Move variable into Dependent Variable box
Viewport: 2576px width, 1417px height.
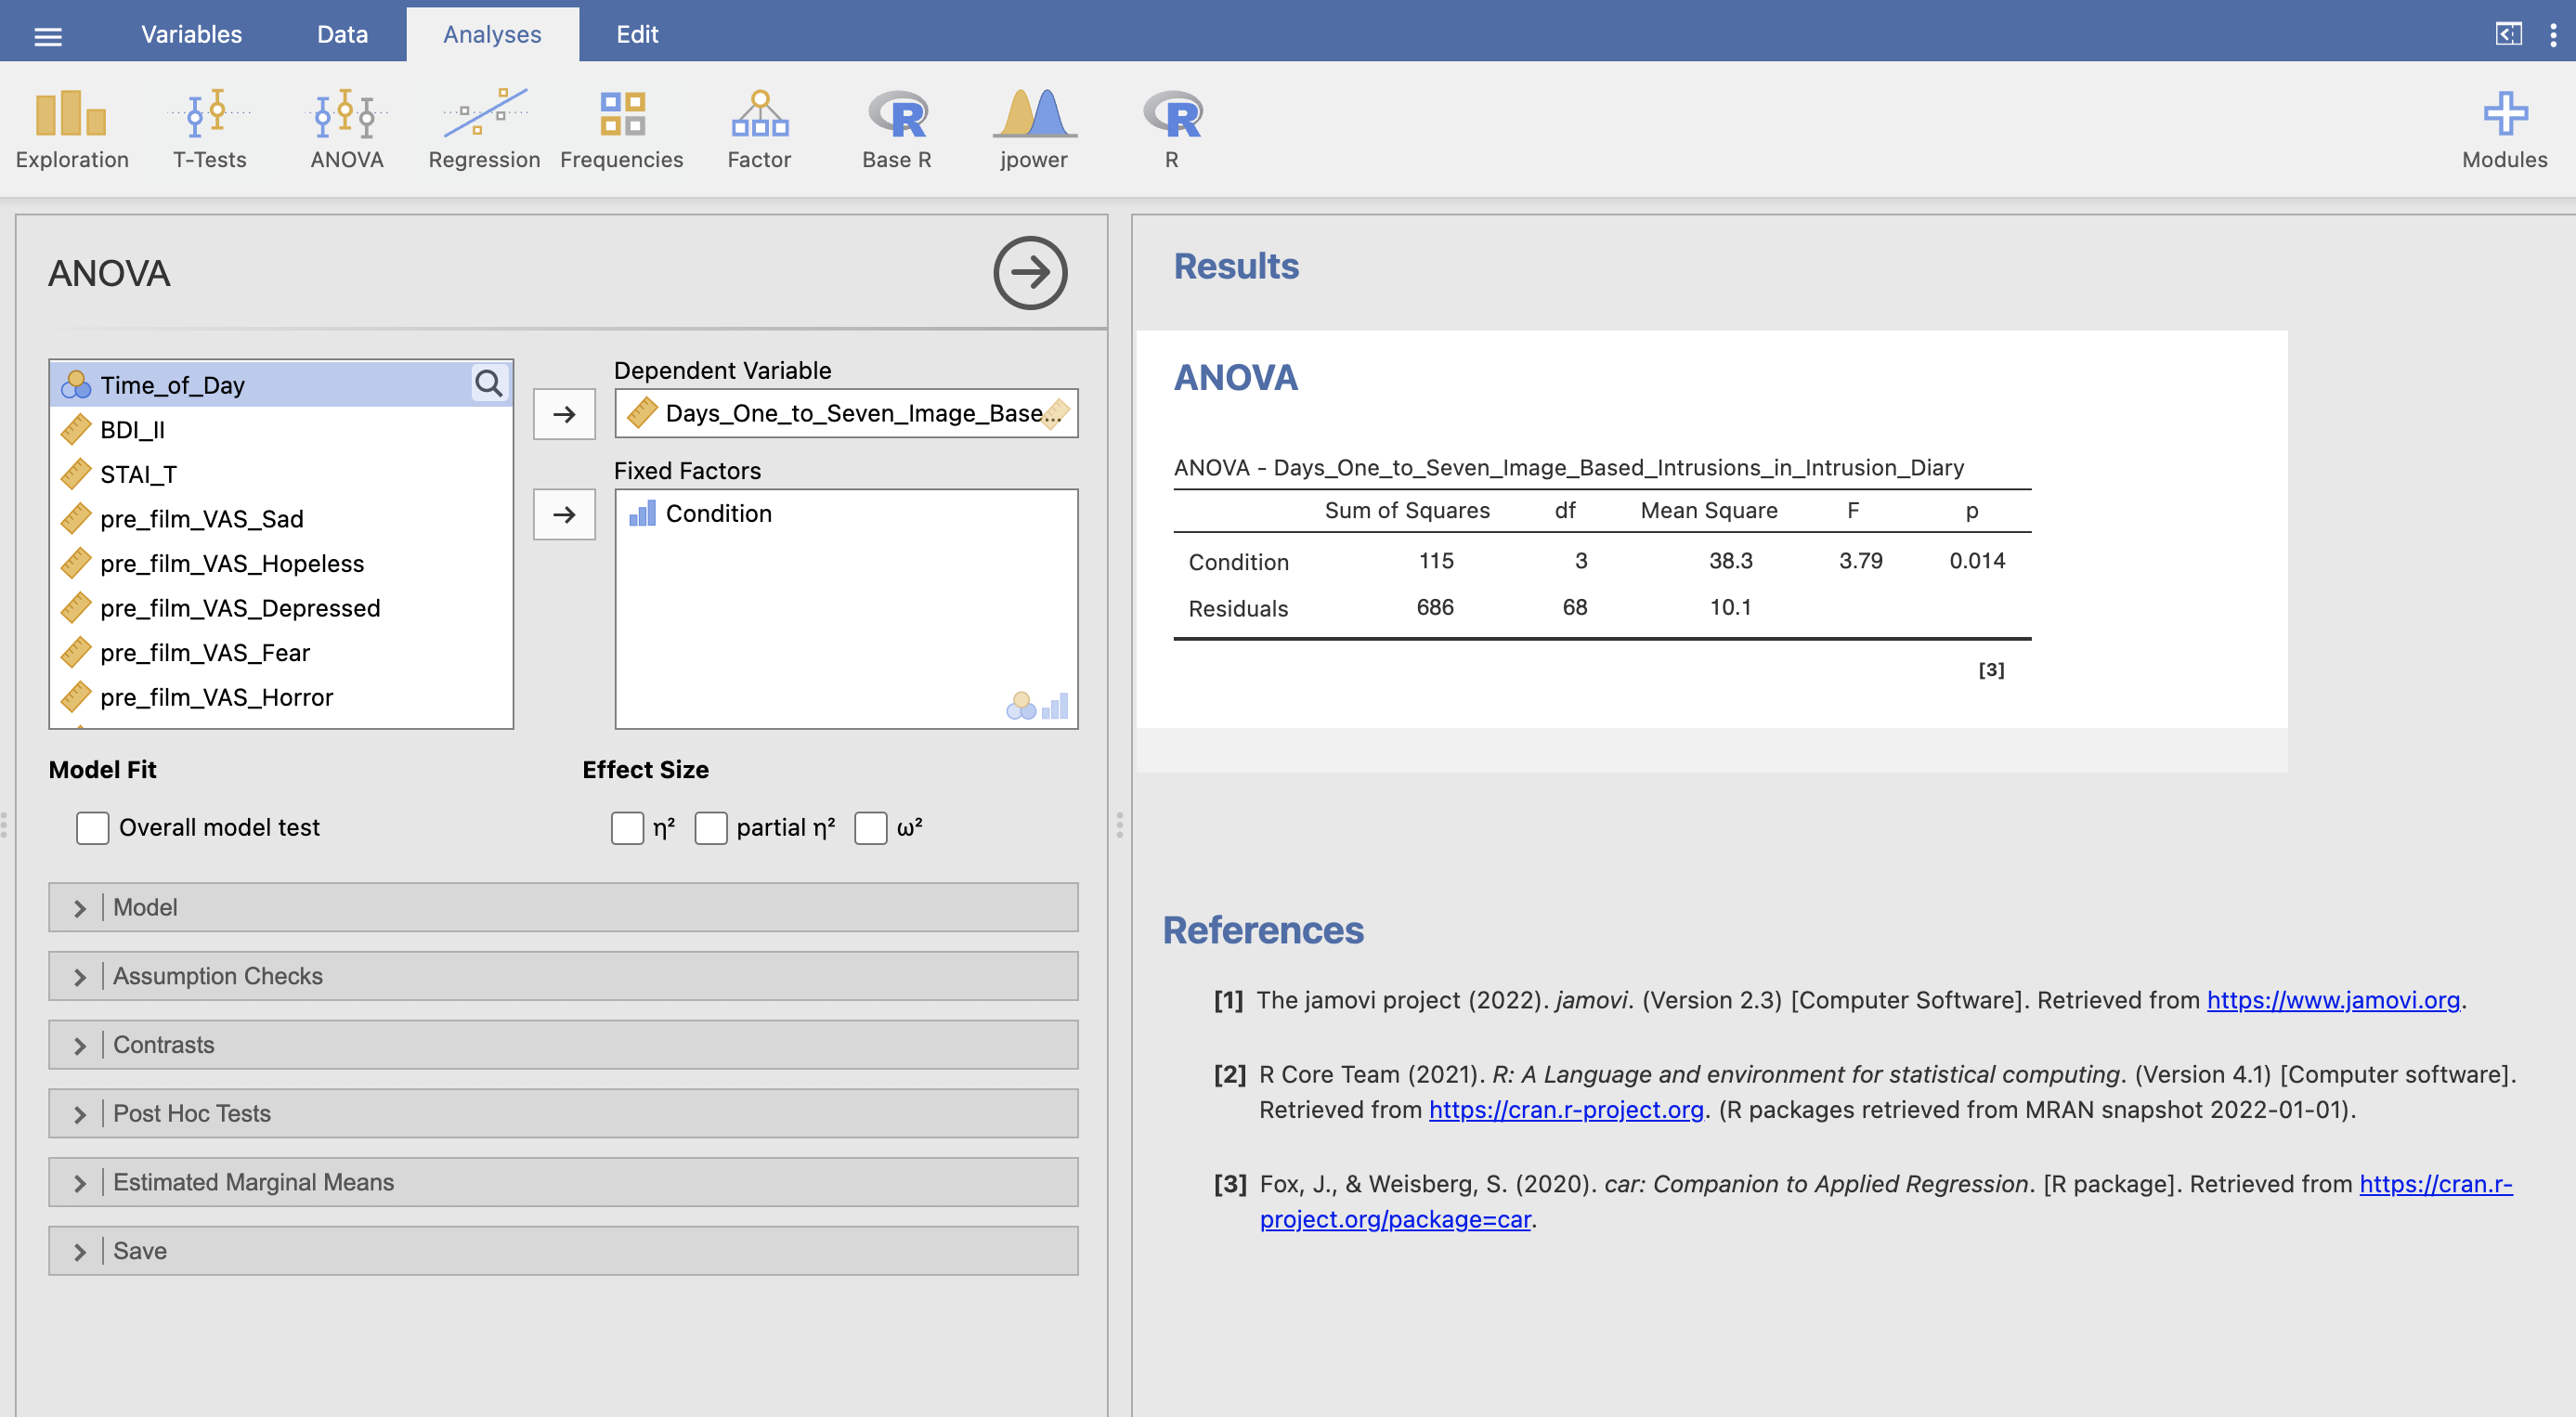pyautogui.click(x=564, y=414)
